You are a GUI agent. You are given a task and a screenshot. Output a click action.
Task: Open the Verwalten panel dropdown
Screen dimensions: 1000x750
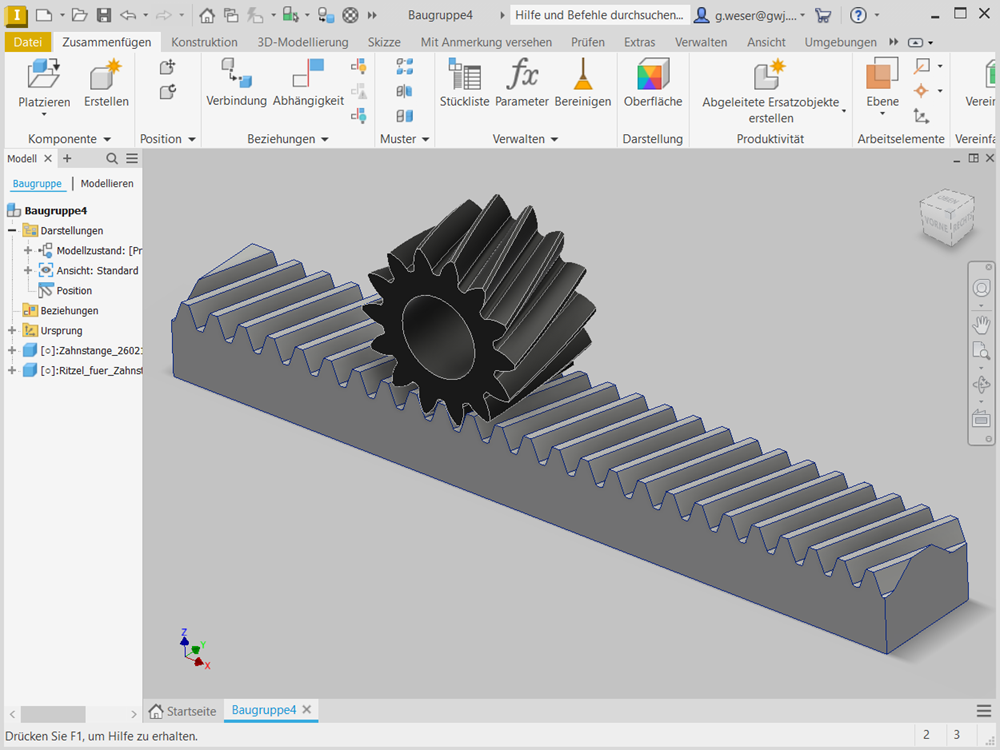click(x=525, y=139)
